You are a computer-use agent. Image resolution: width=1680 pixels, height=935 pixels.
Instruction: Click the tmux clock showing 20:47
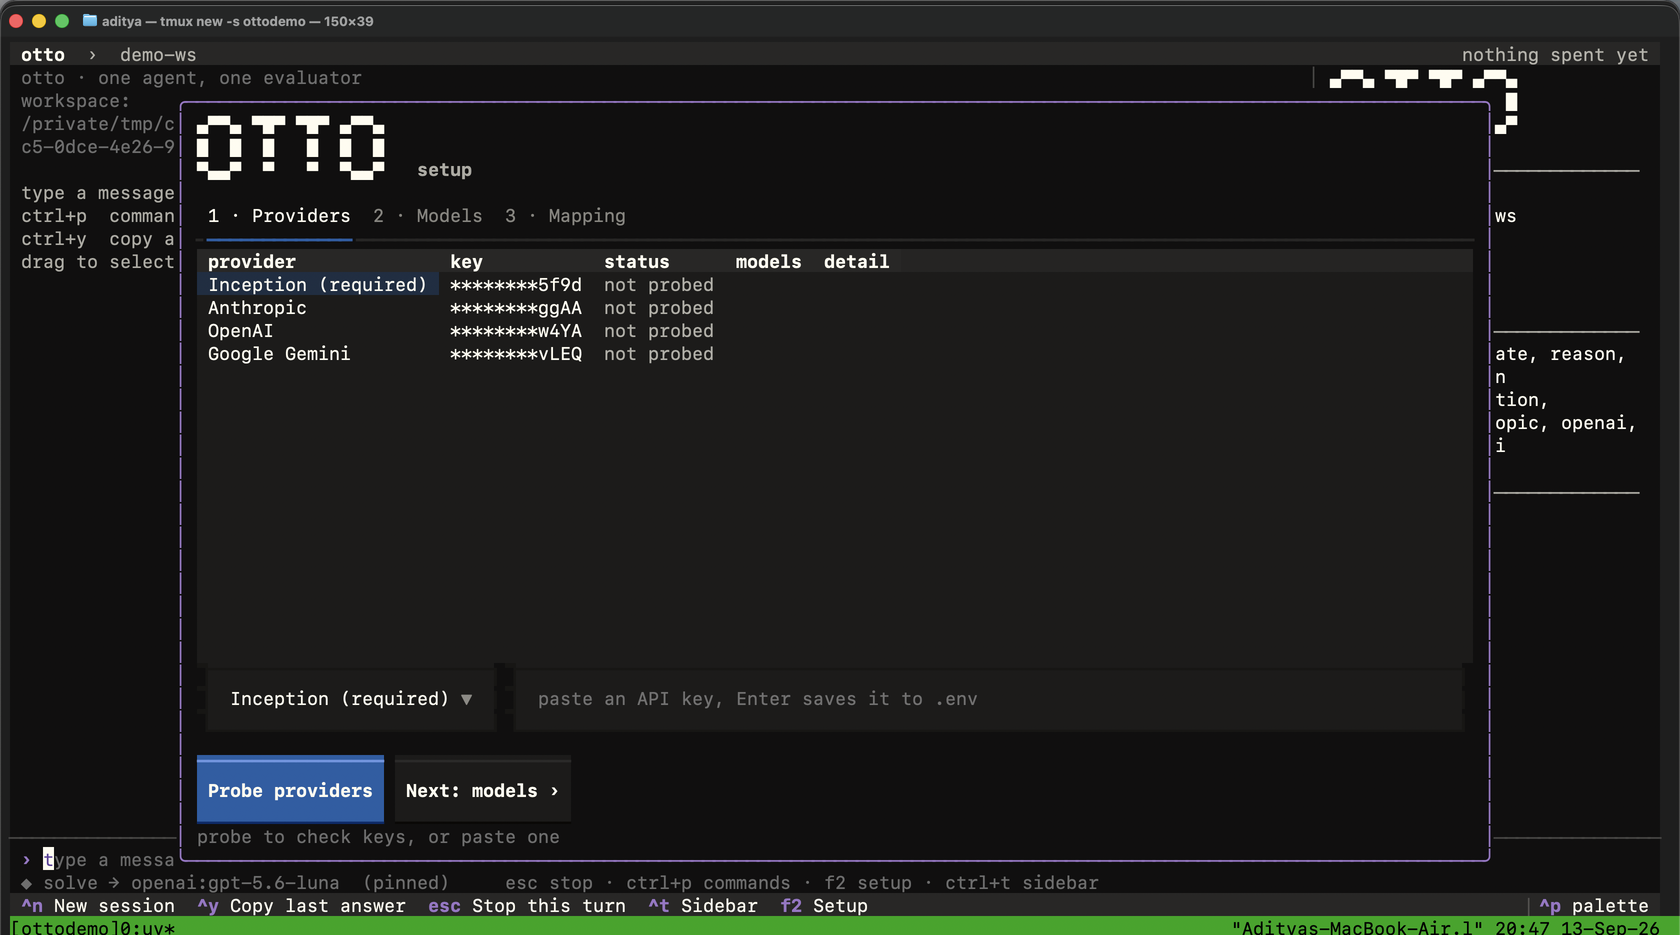tap(1522, 927)
